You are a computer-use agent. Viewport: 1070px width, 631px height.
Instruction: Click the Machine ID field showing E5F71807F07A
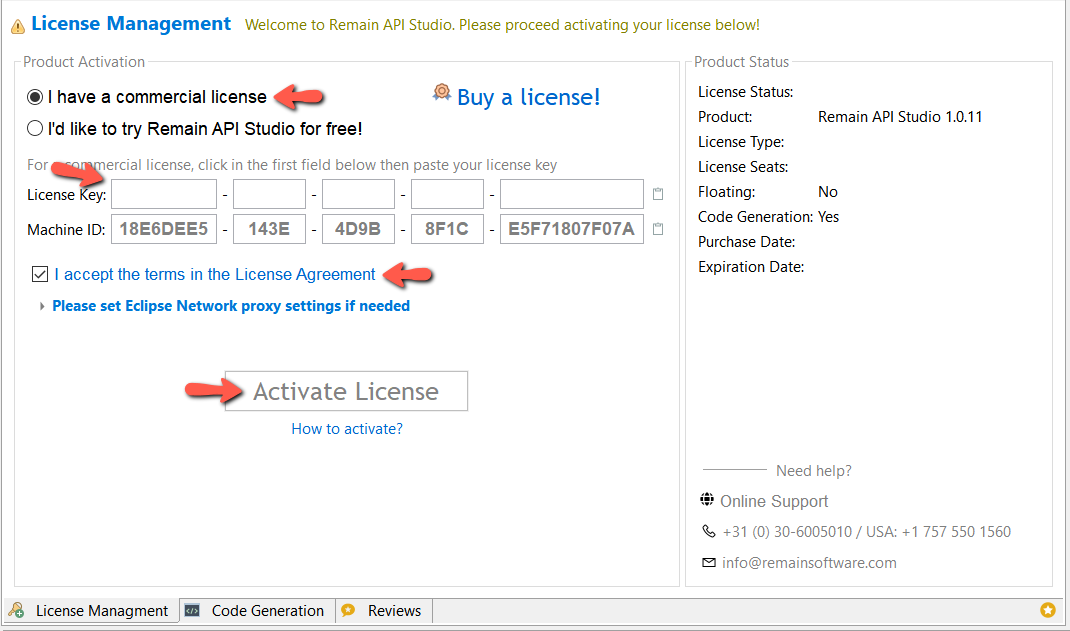point(572,229)
